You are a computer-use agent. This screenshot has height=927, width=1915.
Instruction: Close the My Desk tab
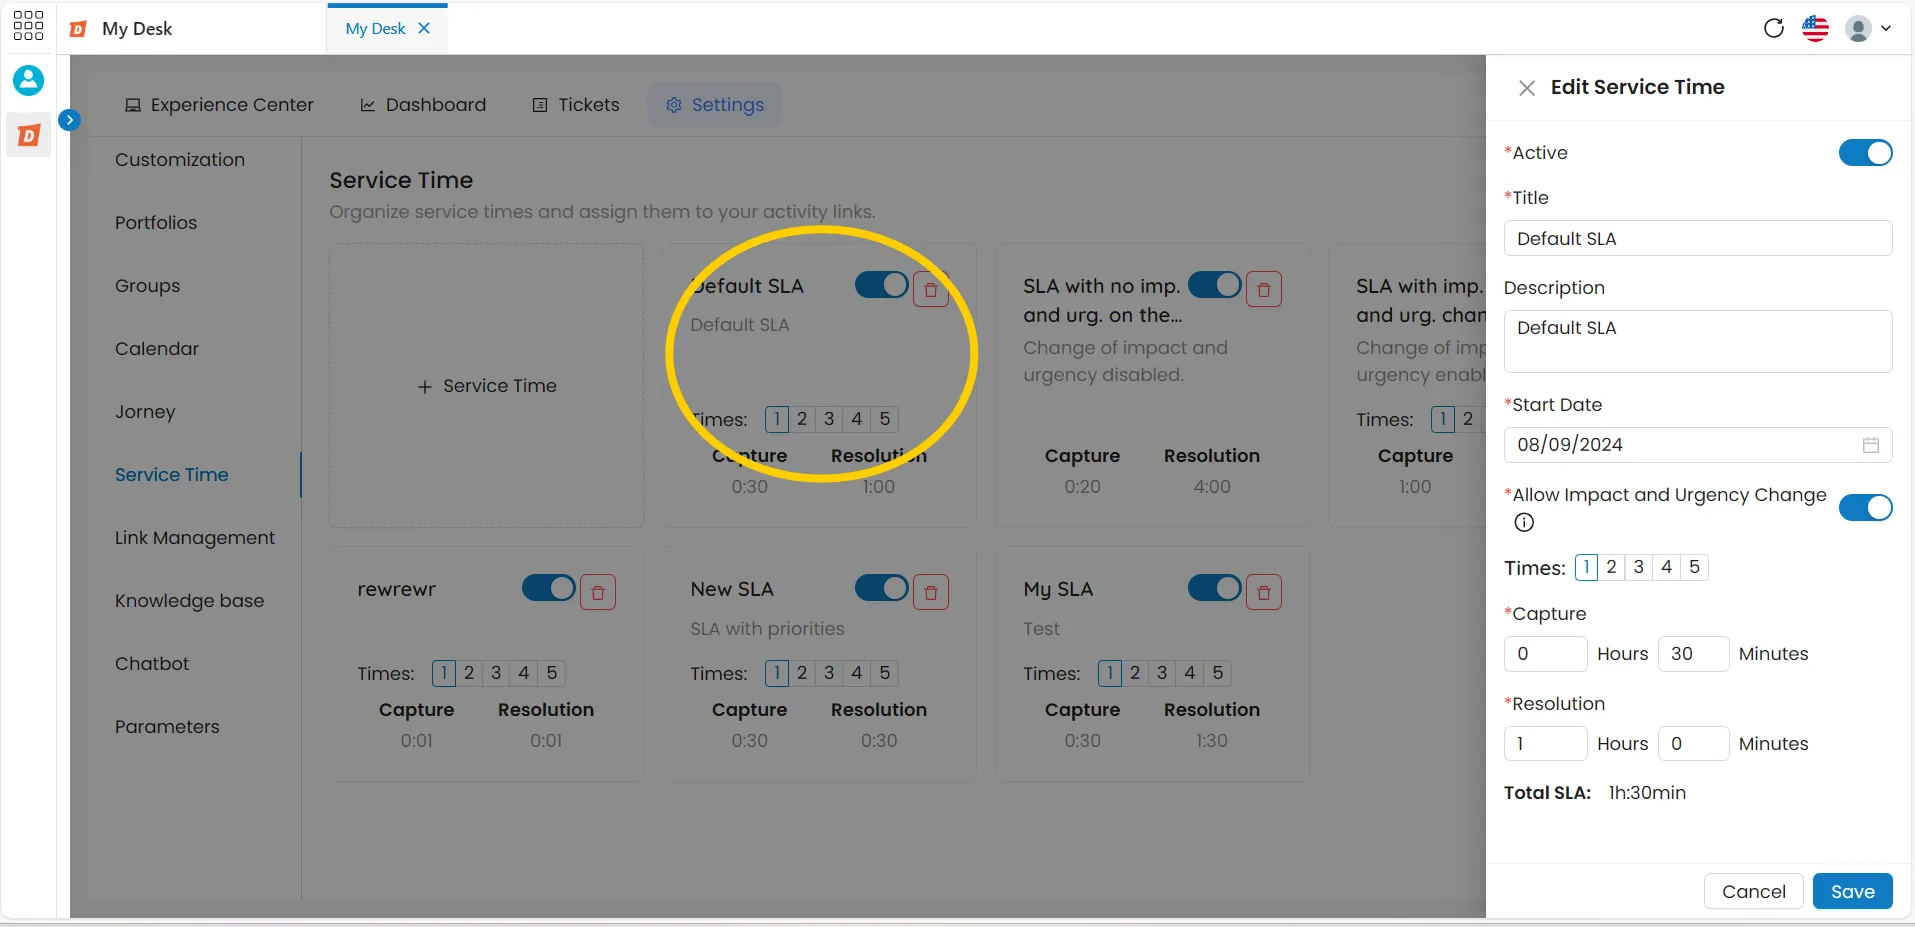pos(424,28)
